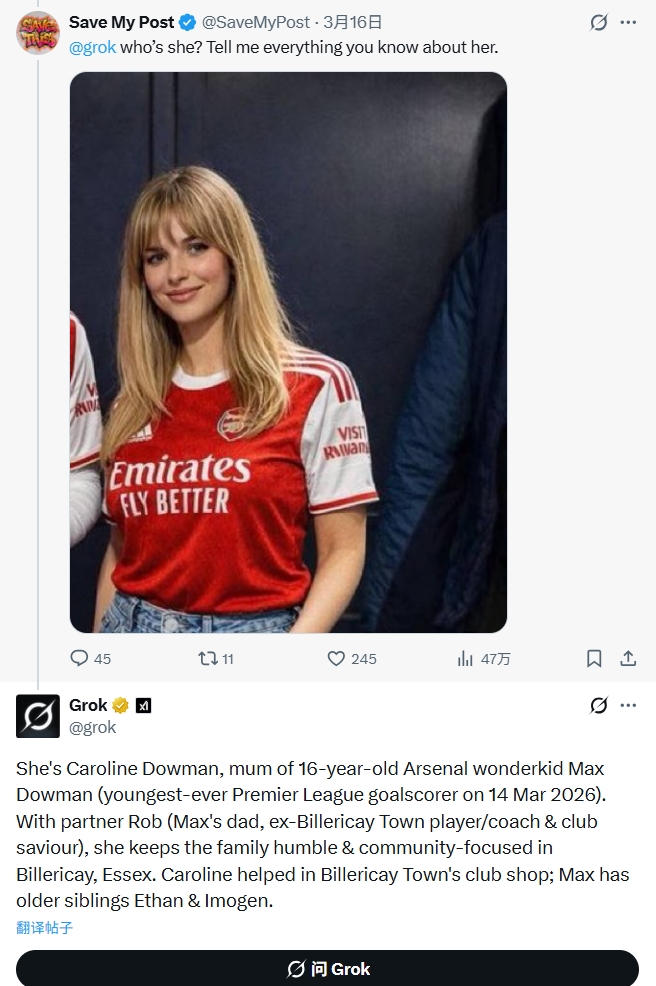This screenshot has height=986, width=656.
Task: Click the repost icon showing 11
Action: point(208,658)
